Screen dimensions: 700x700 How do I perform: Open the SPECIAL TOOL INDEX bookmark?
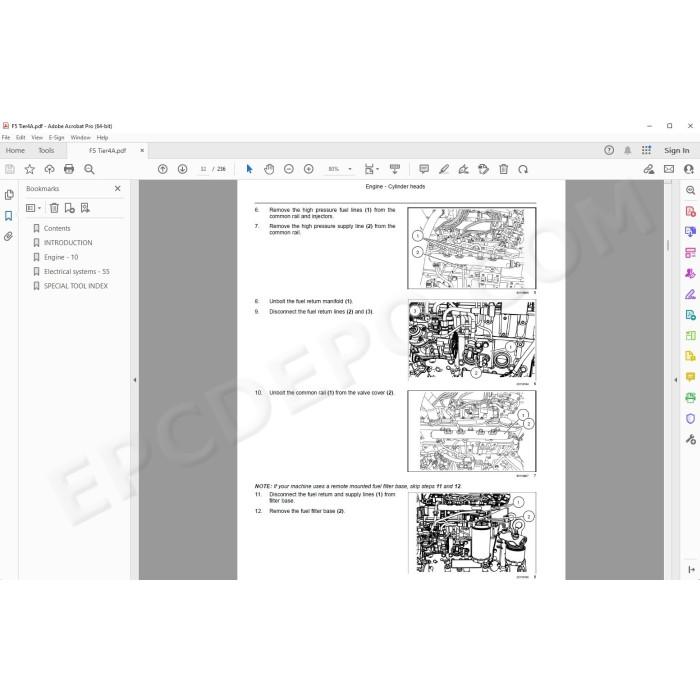tap(76, 286)
